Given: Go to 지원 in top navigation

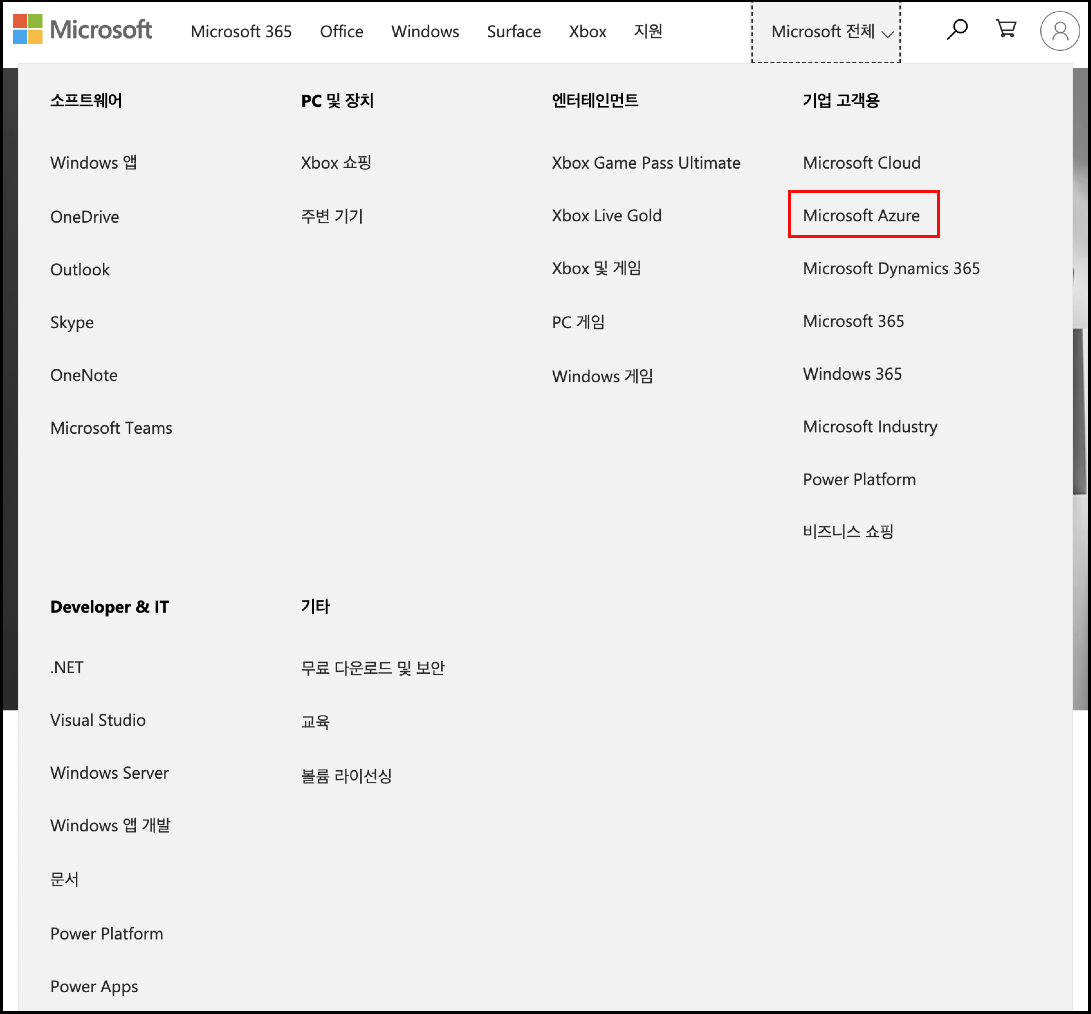Looking at the screenshot, I should click(x=648, y=31).
